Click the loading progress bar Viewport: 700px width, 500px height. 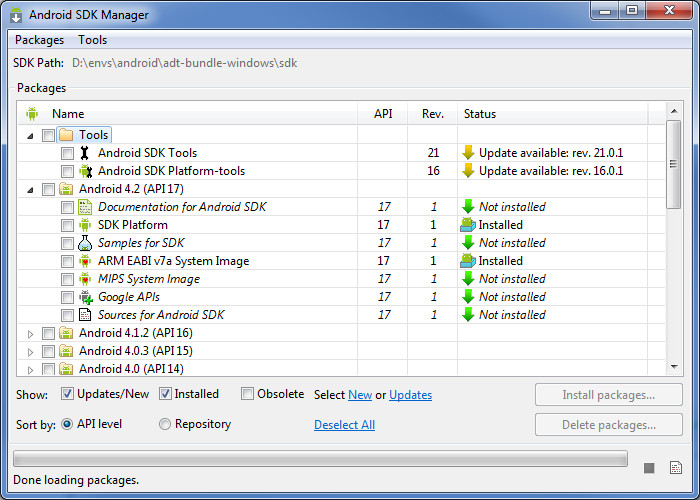click(320, 458)
